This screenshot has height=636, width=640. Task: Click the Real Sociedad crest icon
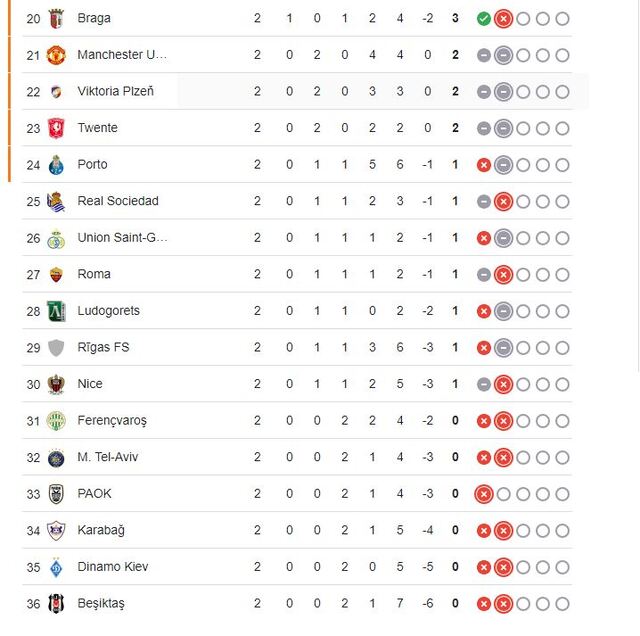[56, 201]
